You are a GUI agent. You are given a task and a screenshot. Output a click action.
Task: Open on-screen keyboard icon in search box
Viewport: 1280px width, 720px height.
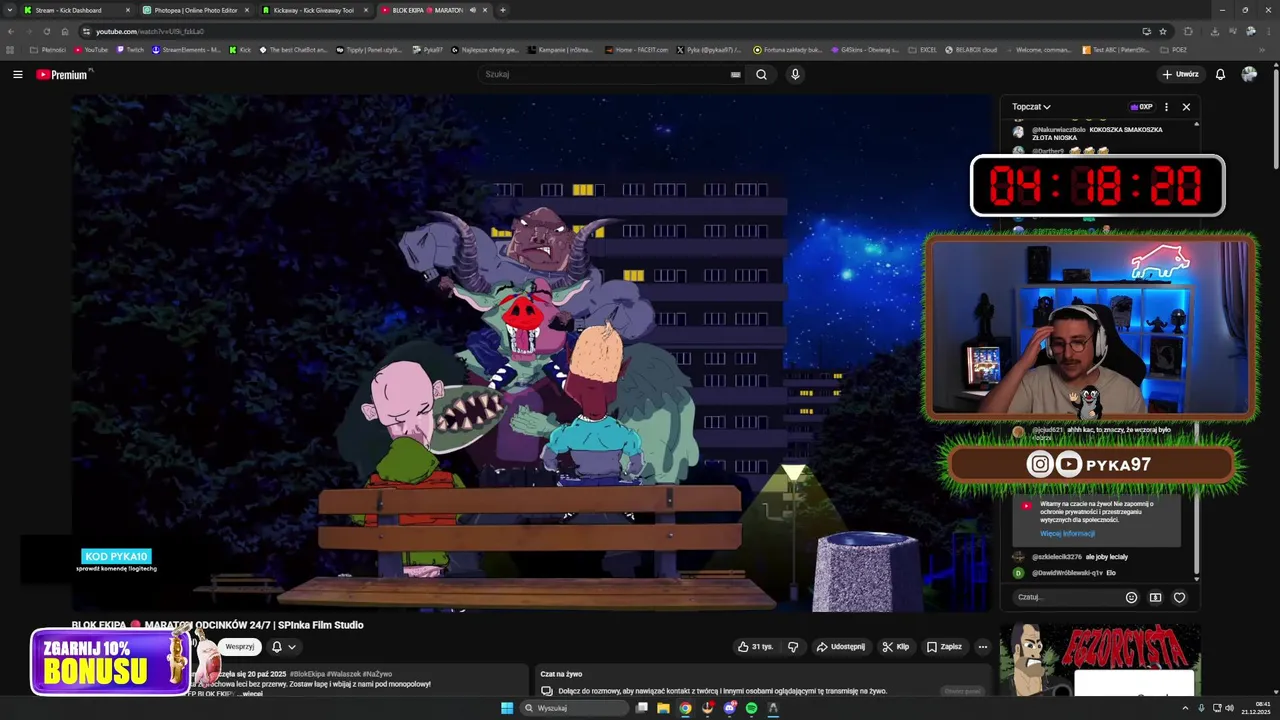point(735,74)
